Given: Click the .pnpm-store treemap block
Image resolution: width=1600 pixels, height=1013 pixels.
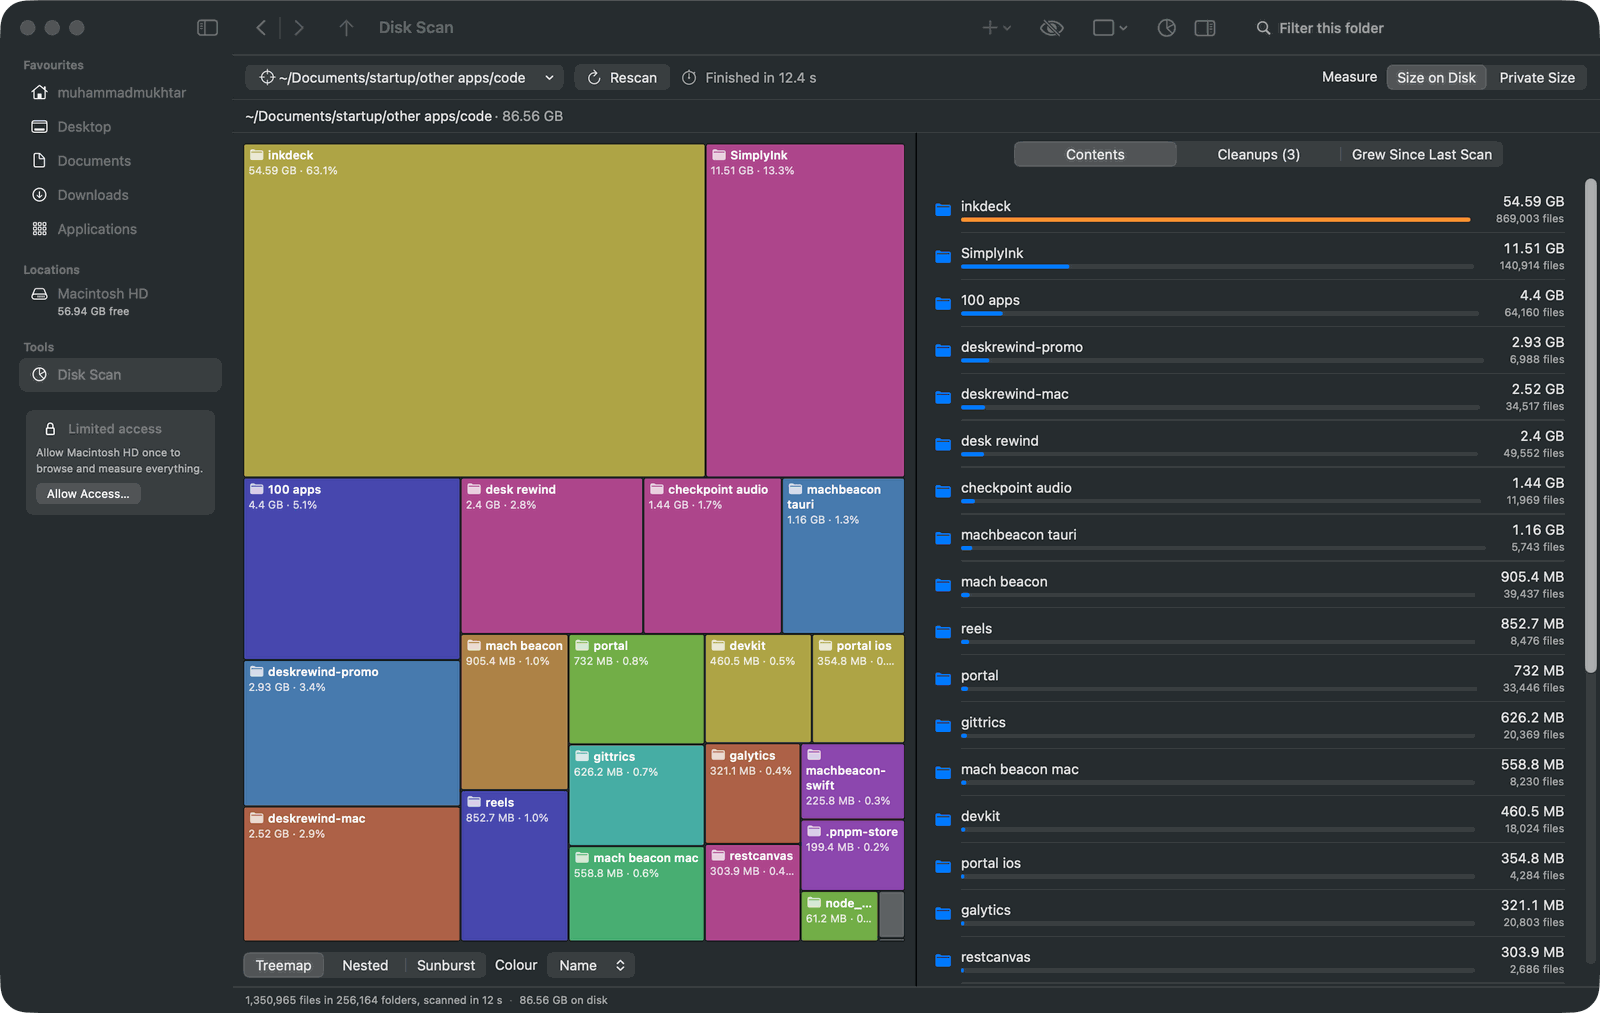Looking at the screenshot, I should pyautogui.click(x=852, y=856).
